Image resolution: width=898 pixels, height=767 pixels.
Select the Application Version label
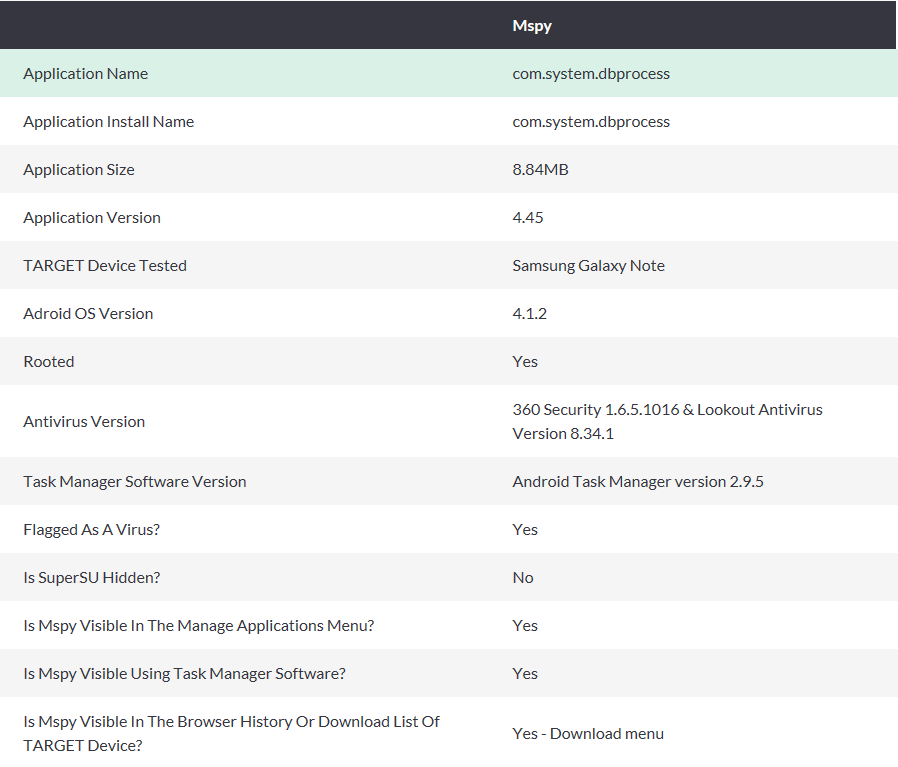(x=92, y=218)
